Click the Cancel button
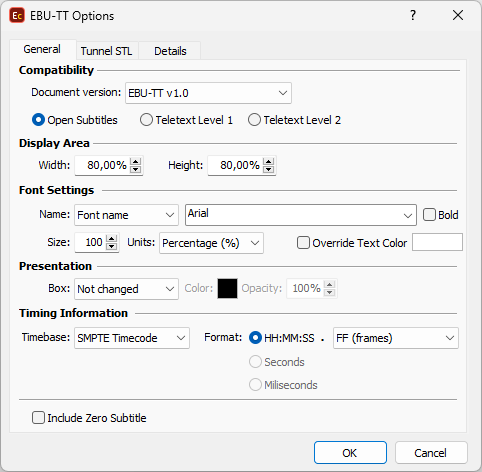This screenshot has width=482, height=472. (431, 453)
